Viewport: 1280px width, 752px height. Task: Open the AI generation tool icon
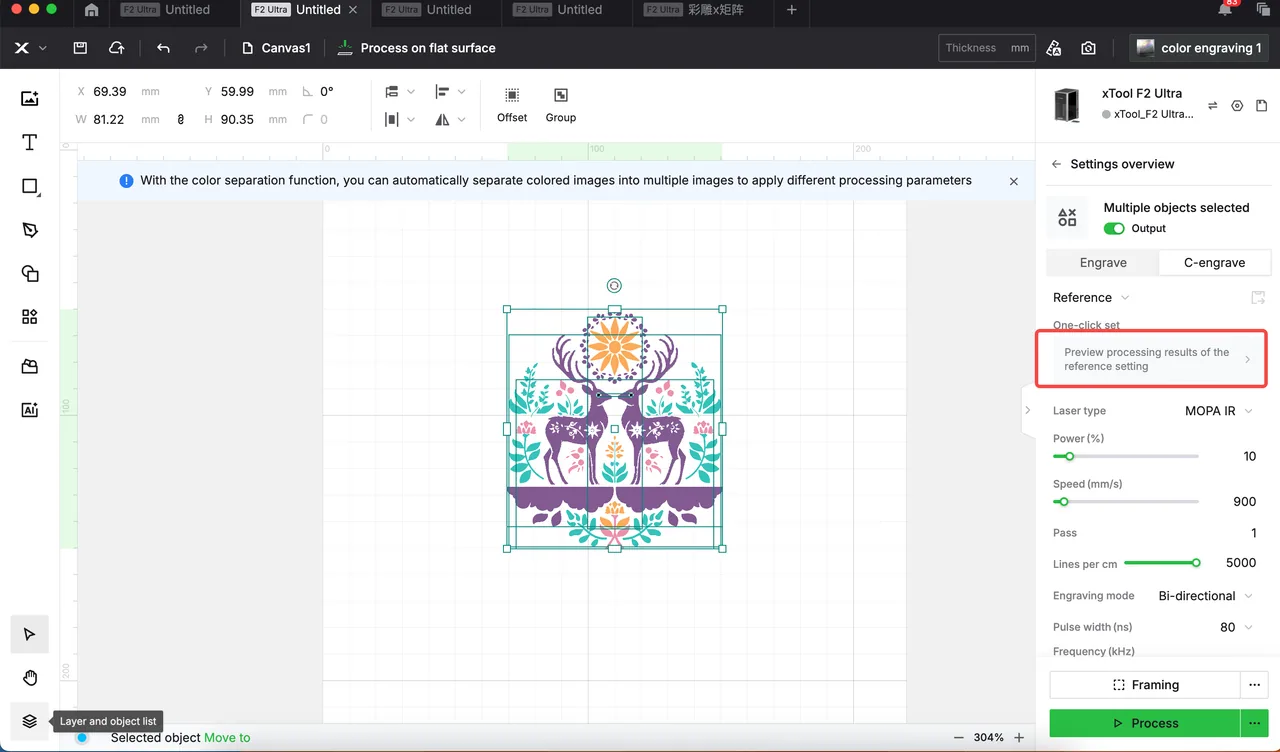(x=30, y=410)
